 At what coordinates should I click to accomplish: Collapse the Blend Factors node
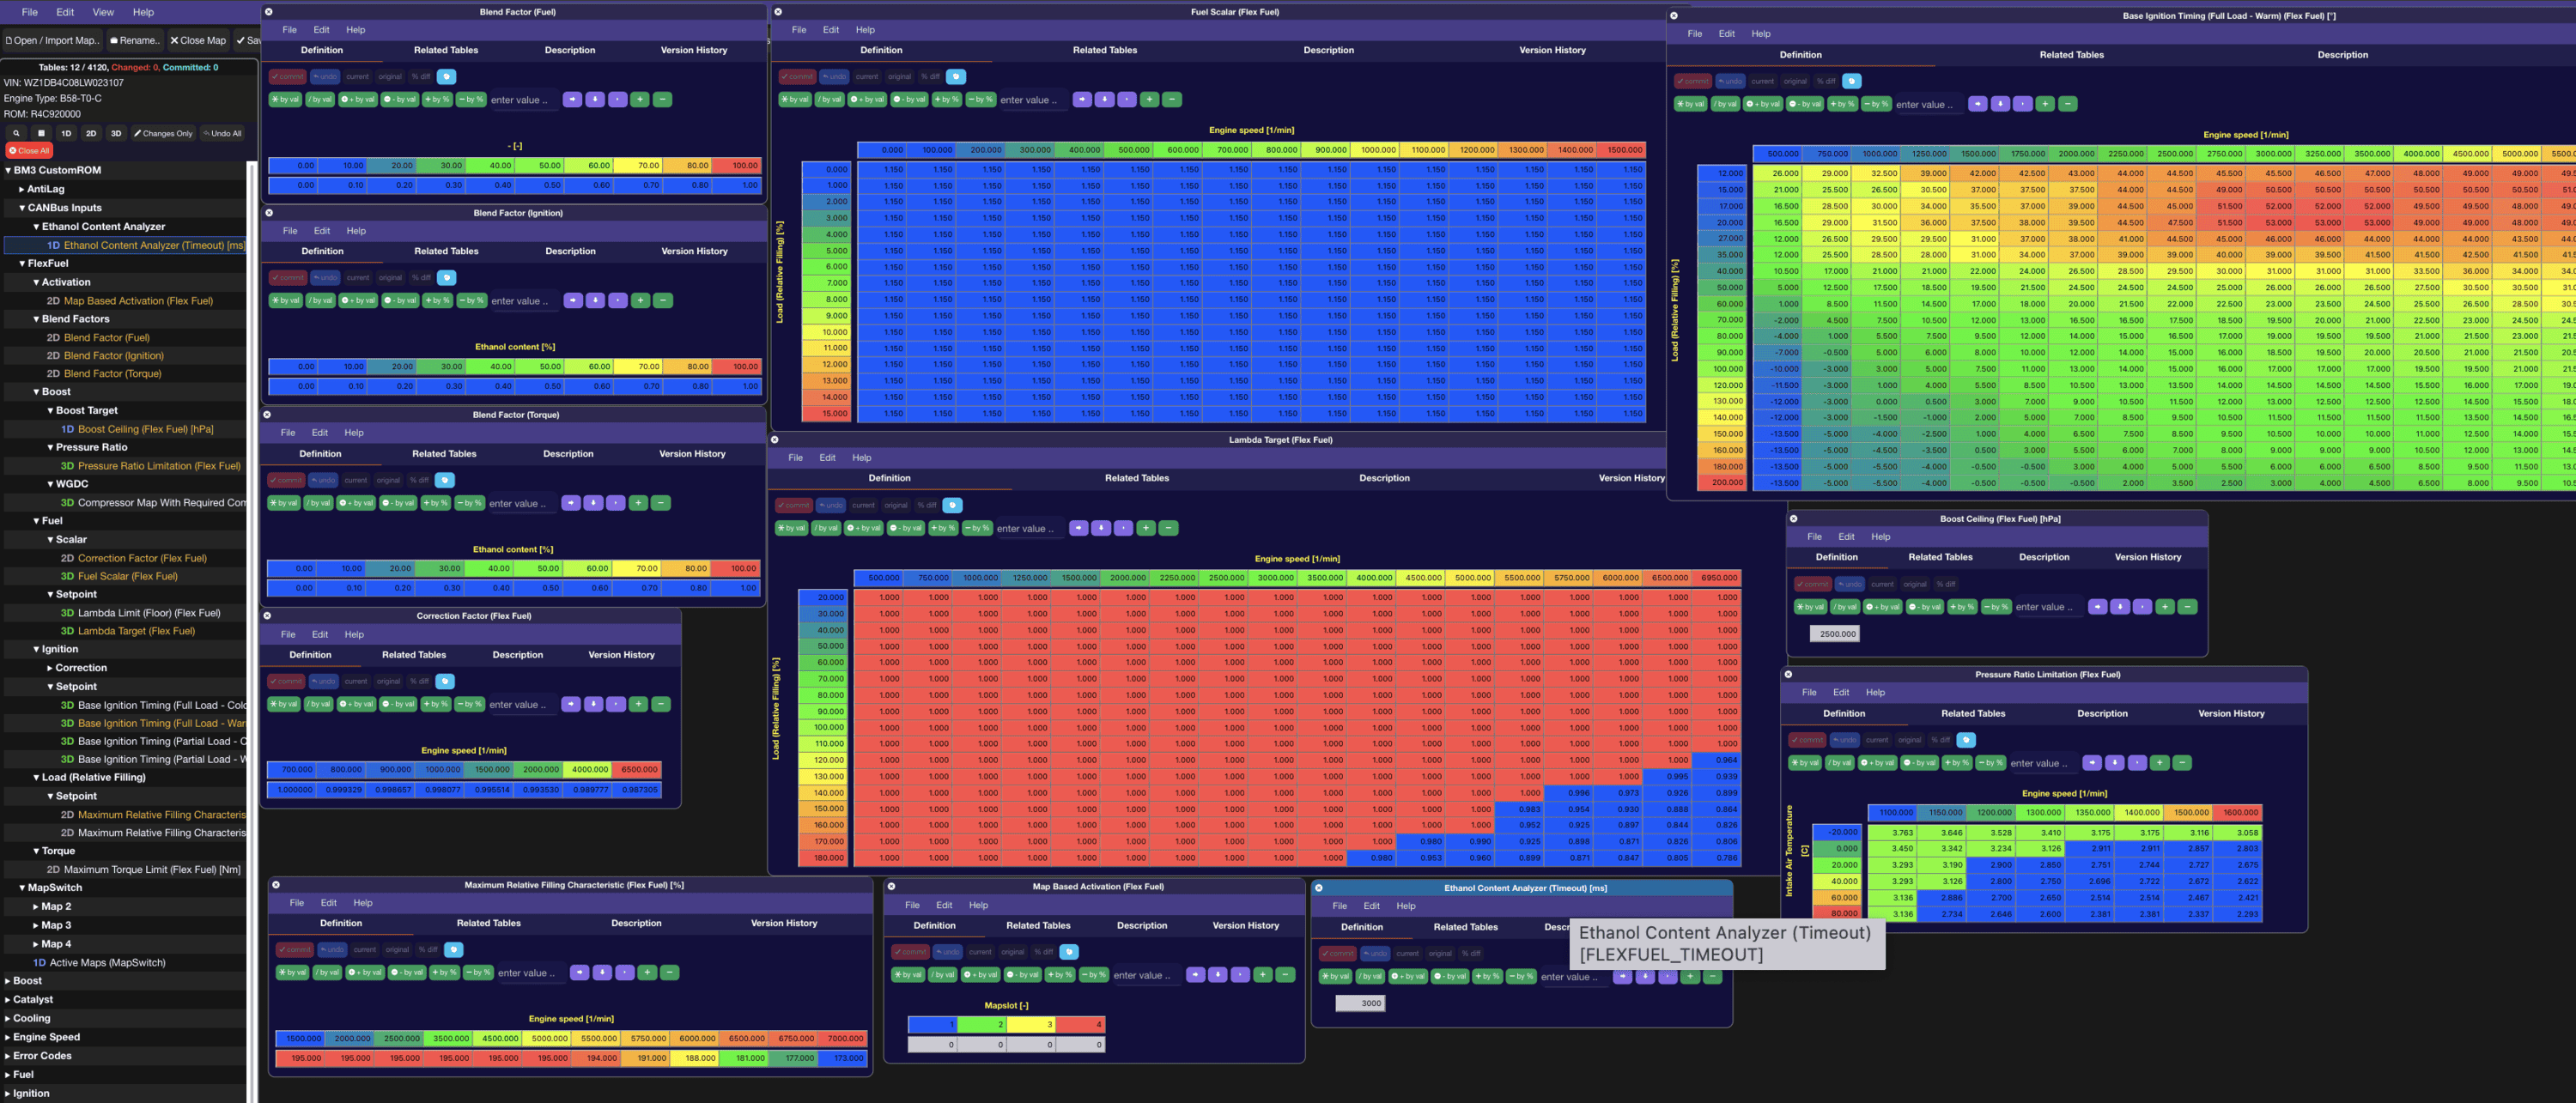(36, 319)
